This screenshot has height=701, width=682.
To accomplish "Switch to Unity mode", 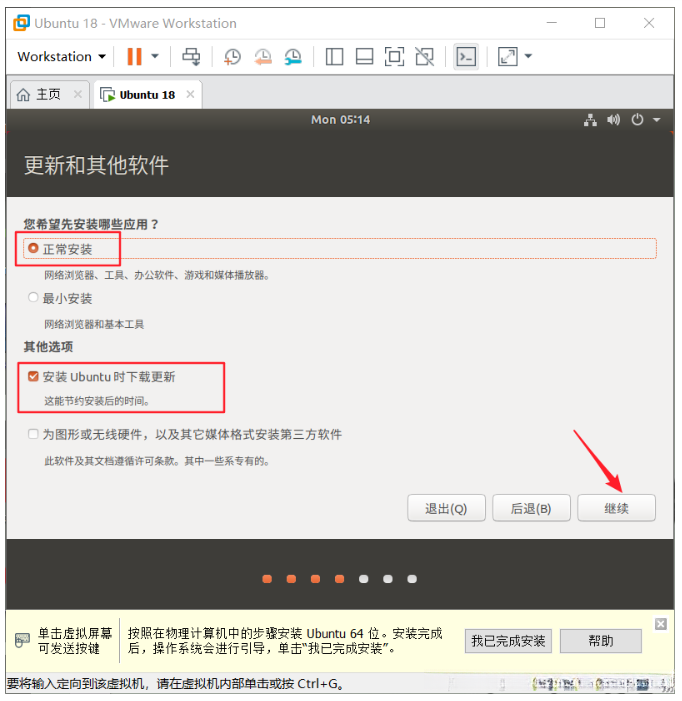I will coord(424,57).
